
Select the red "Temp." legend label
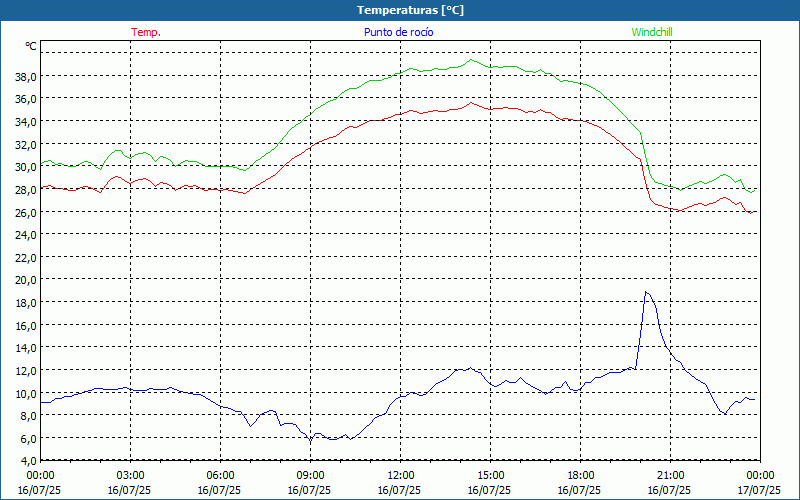[x=146, y=32]
